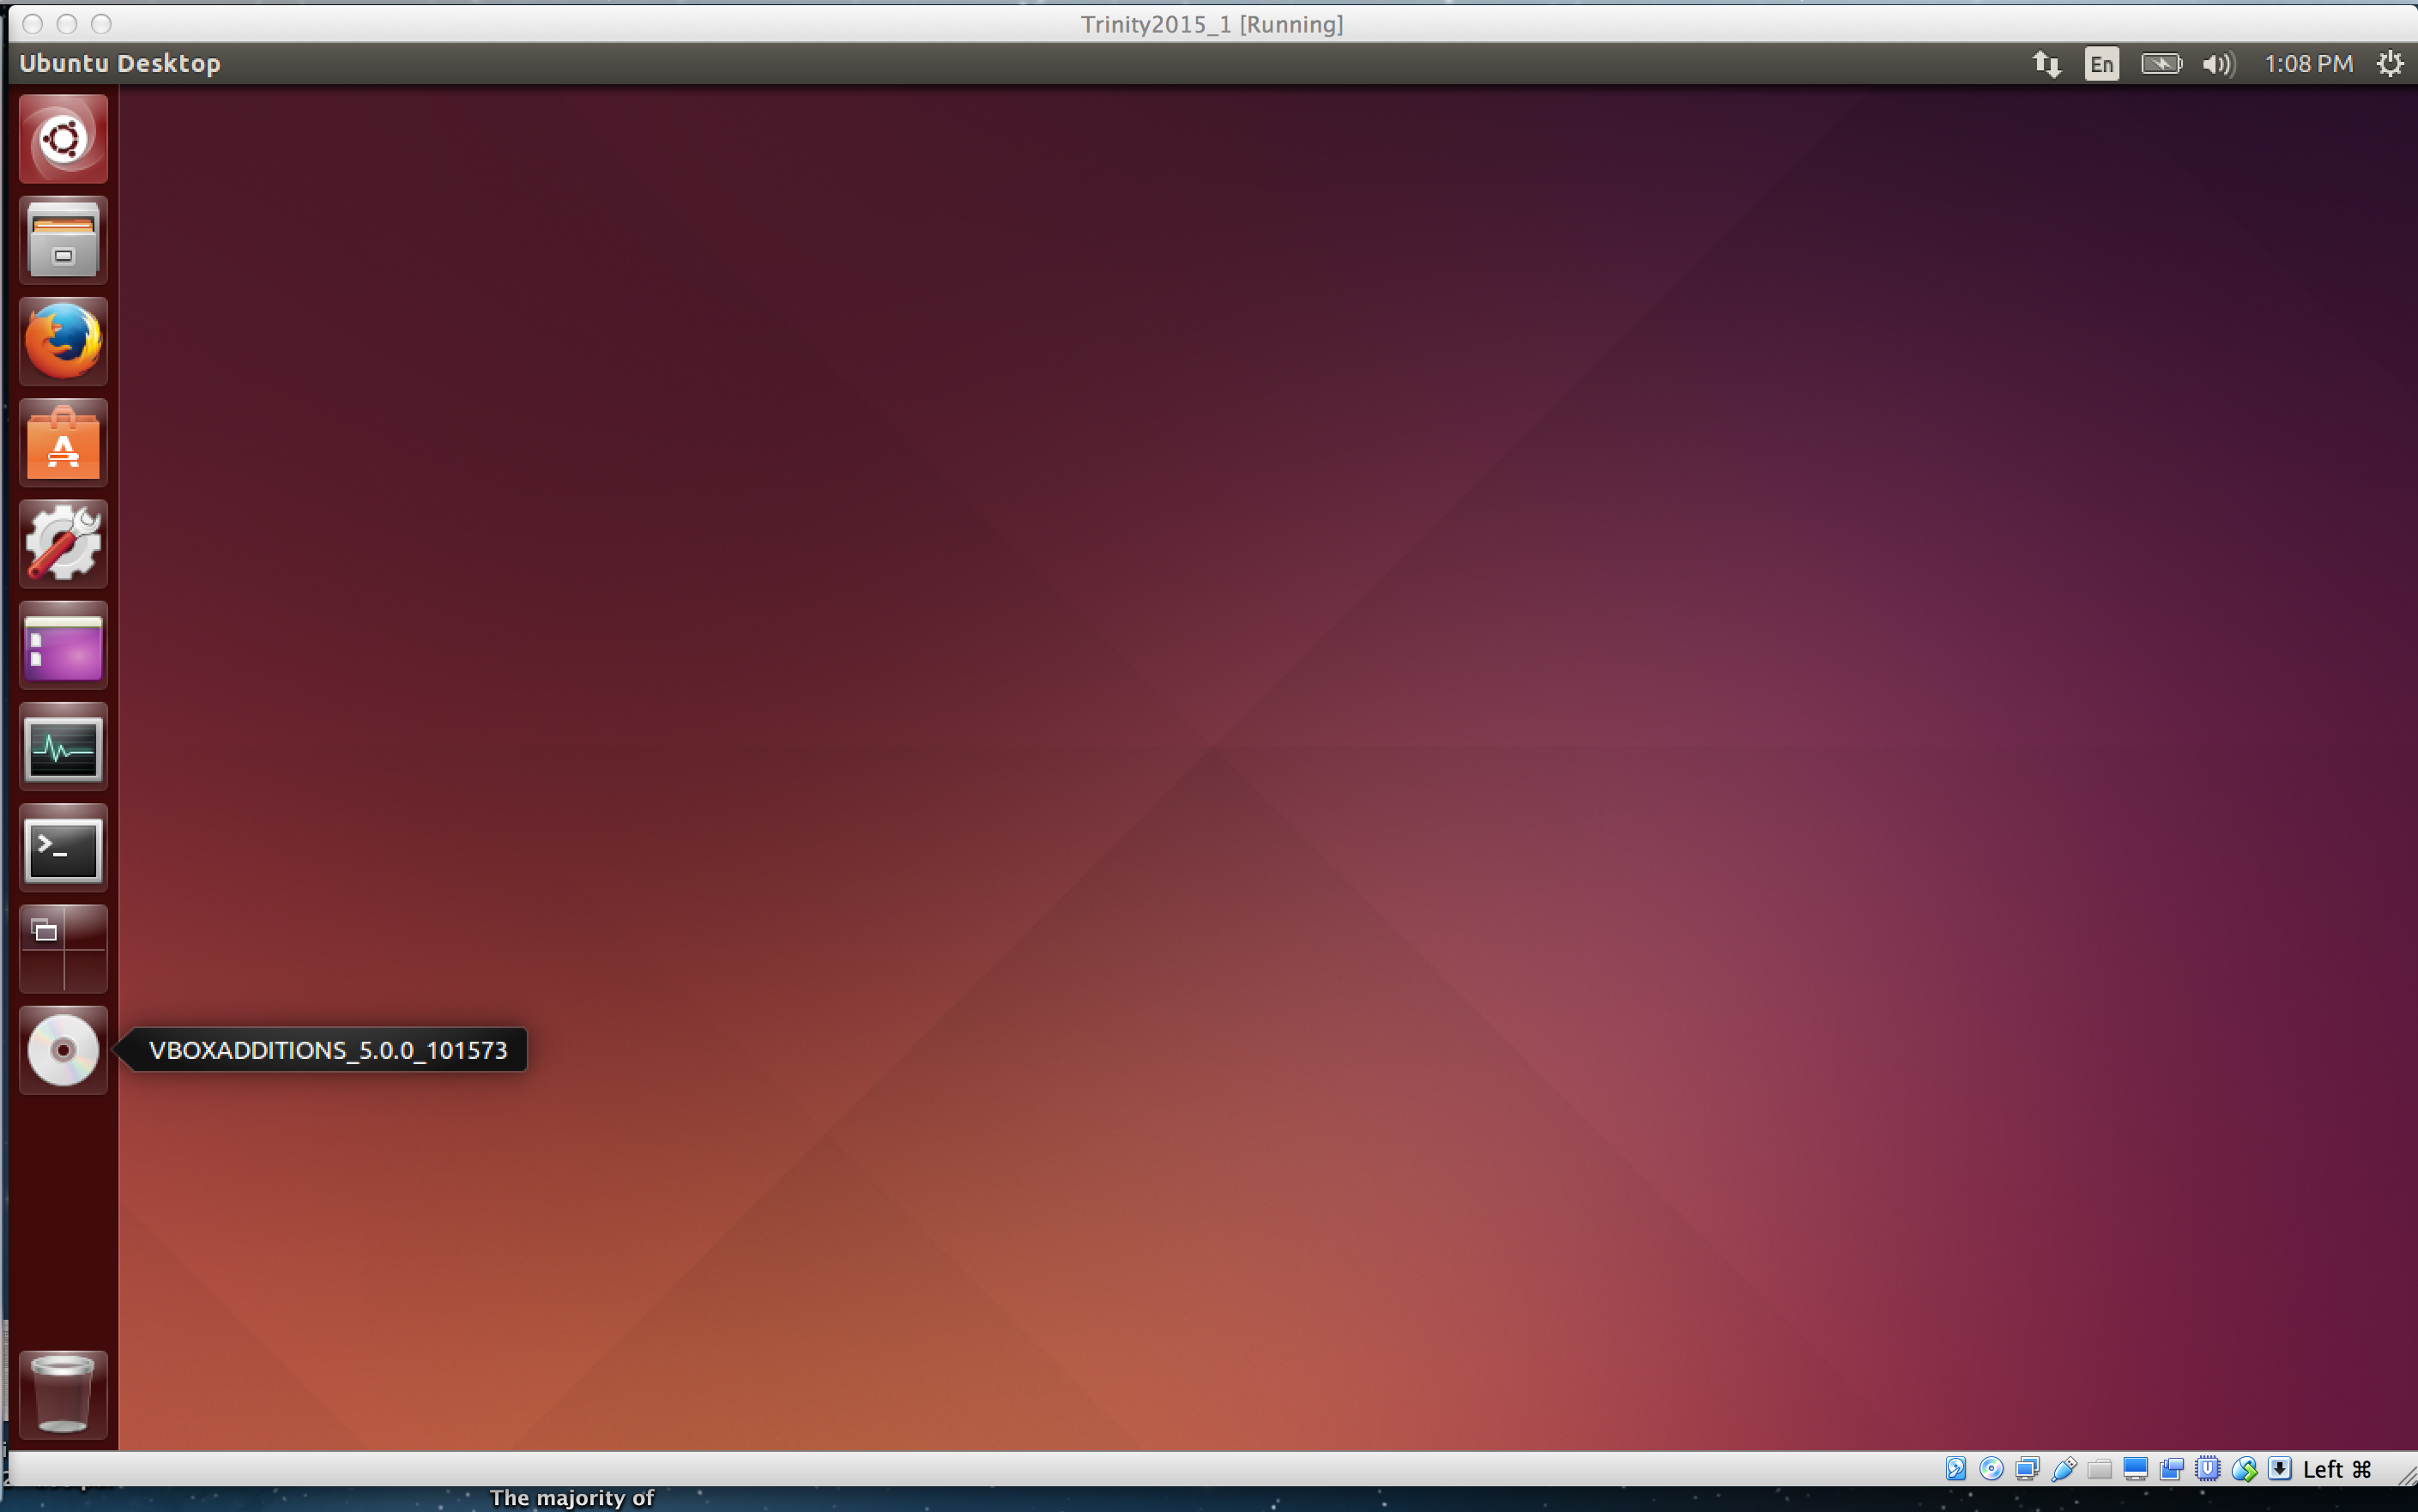Open the VBOXADDITIONS disc icon

(x=63, y=1050)
